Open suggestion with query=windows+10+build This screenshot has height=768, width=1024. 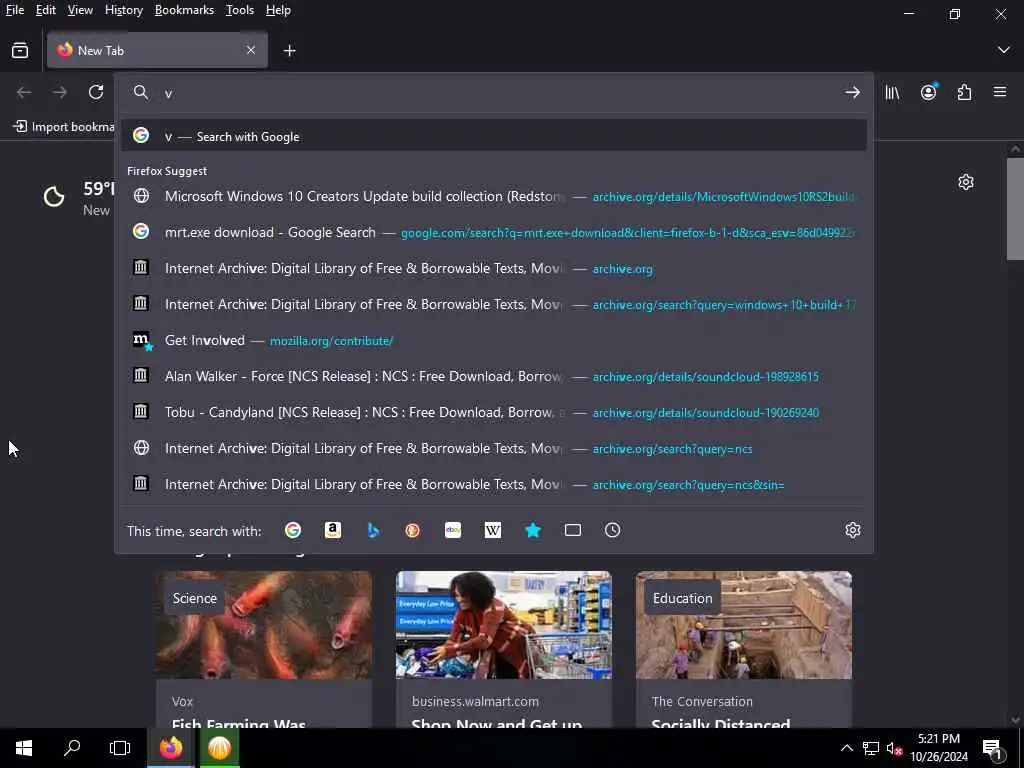pos(494,304)
